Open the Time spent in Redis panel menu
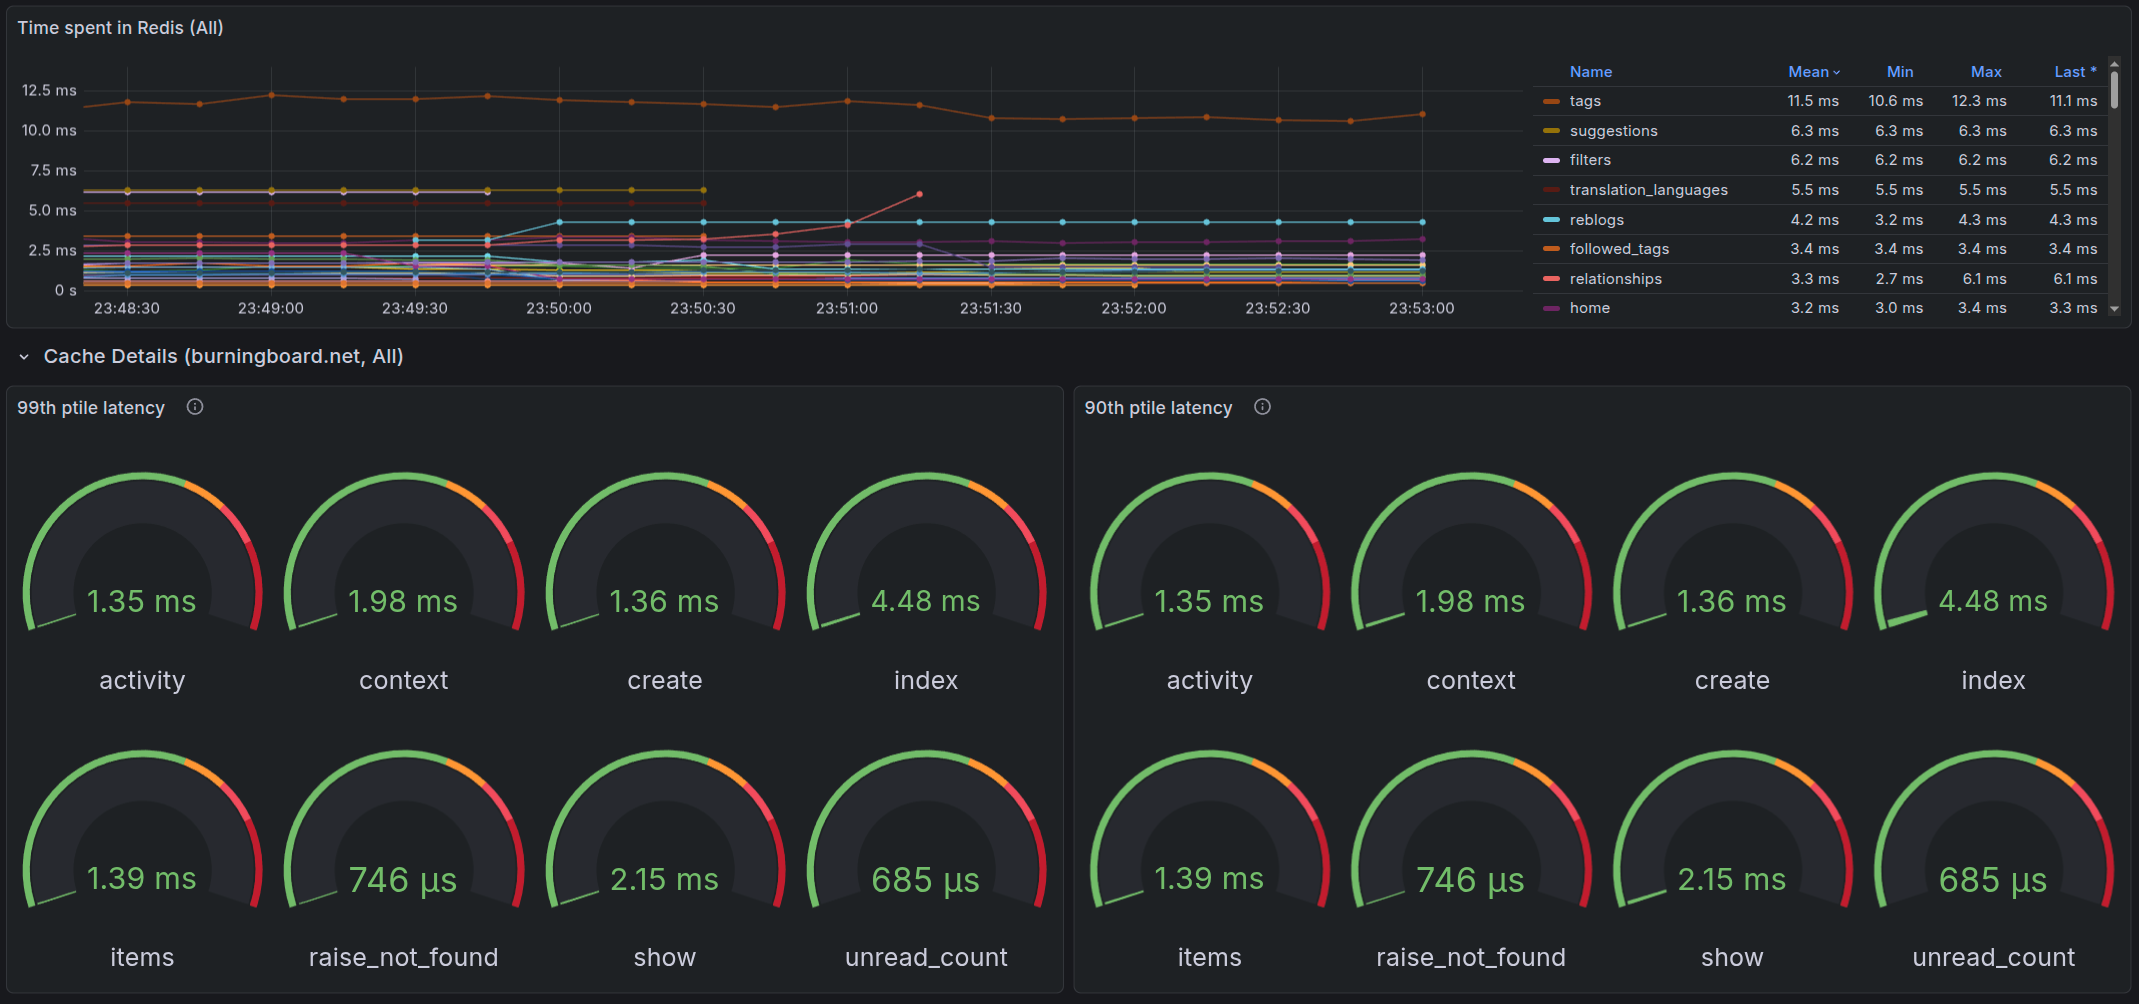Screen dimensions: 2139x1004 click(x=120, y=28)
